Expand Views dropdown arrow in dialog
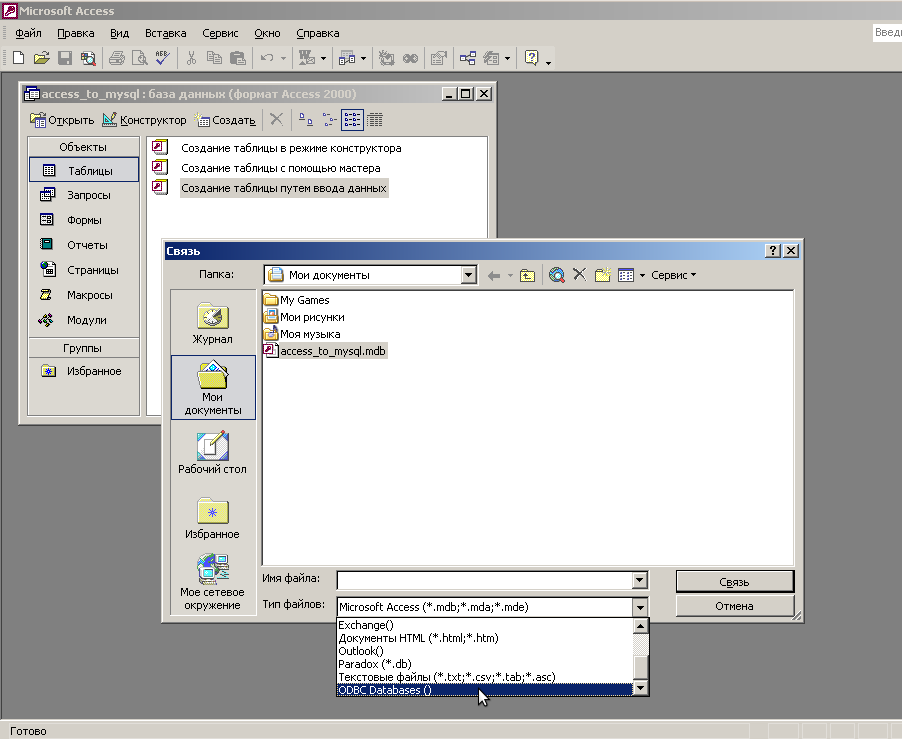 tap(642, 275)
